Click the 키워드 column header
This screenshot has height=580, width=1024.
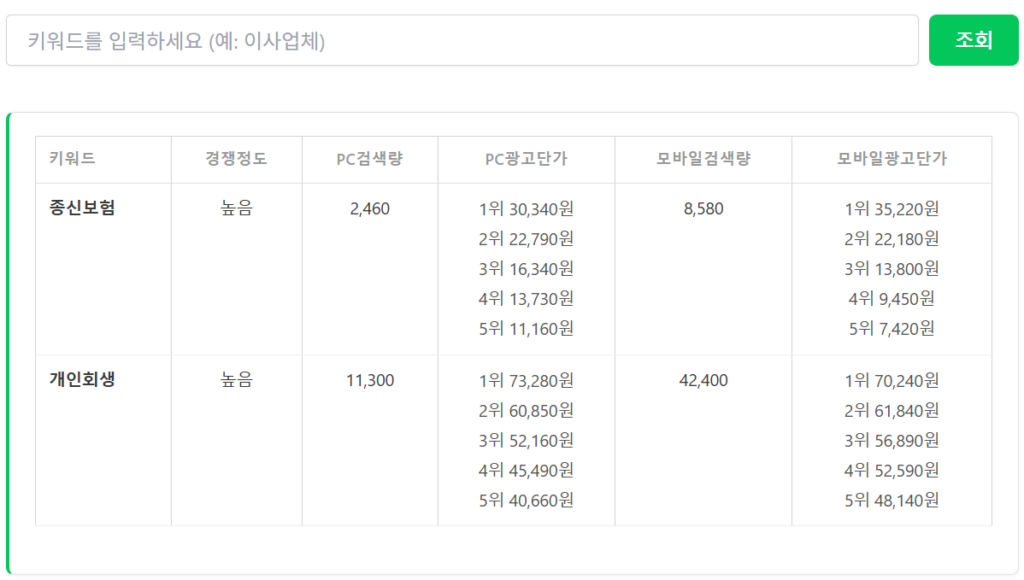pos(72,158)
